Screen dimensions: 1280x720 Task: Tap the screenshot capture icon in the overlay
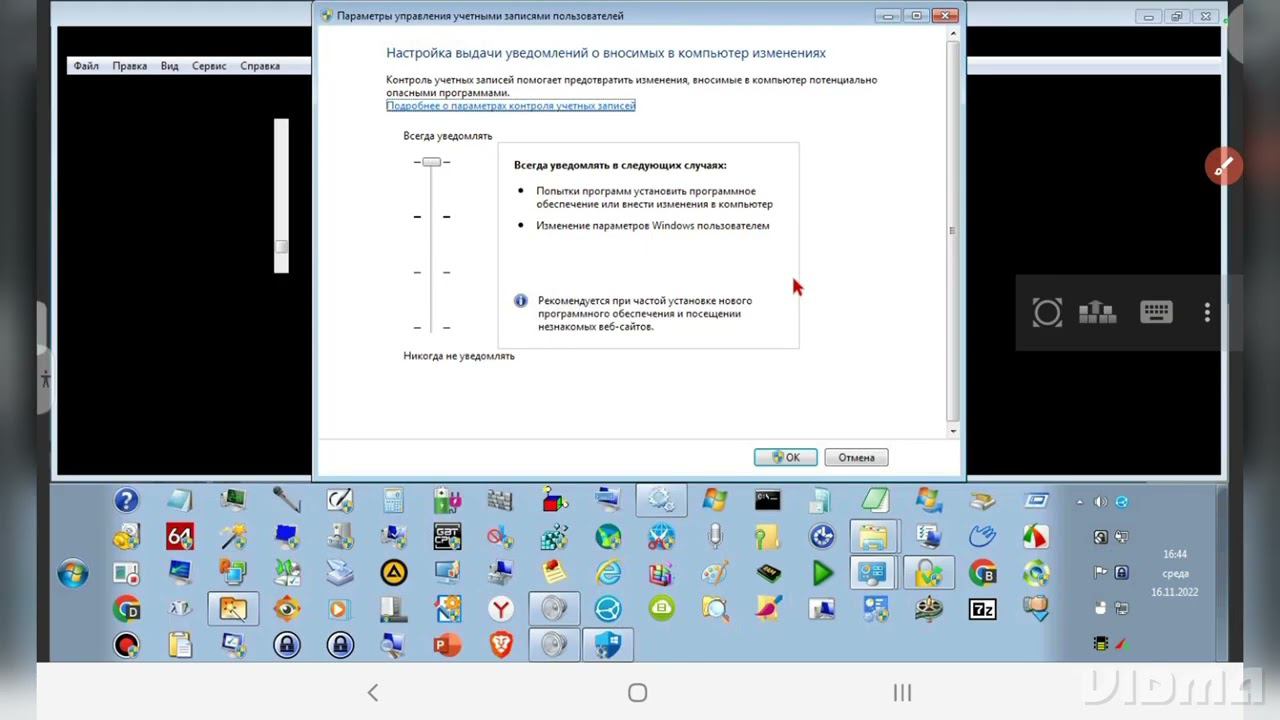(x=1047, y=313)
